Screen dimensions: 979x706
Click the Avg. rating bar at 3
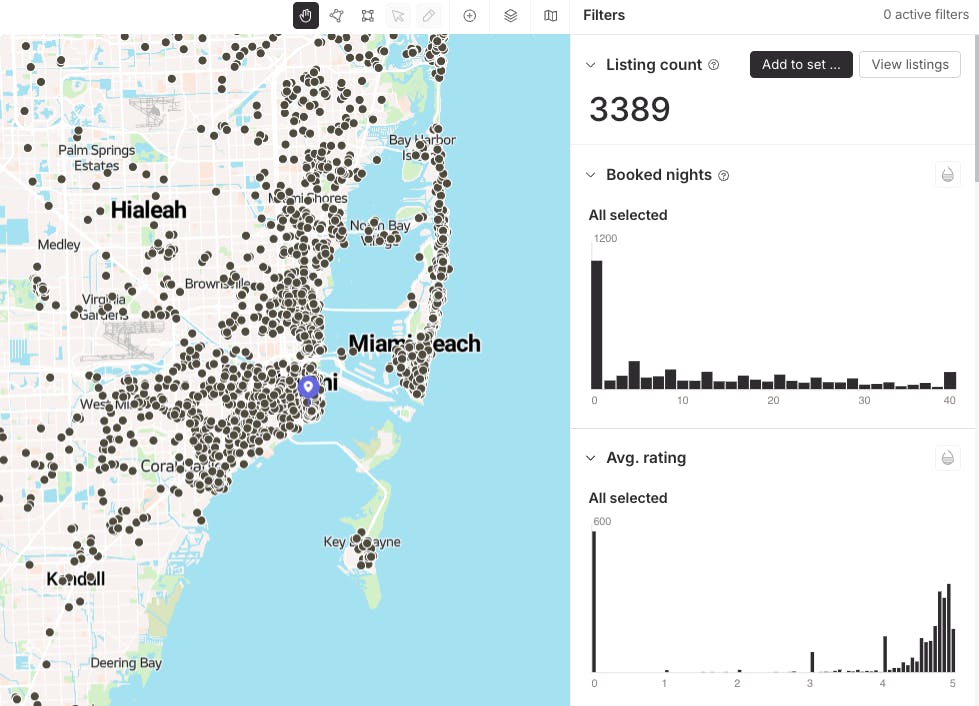812,662
